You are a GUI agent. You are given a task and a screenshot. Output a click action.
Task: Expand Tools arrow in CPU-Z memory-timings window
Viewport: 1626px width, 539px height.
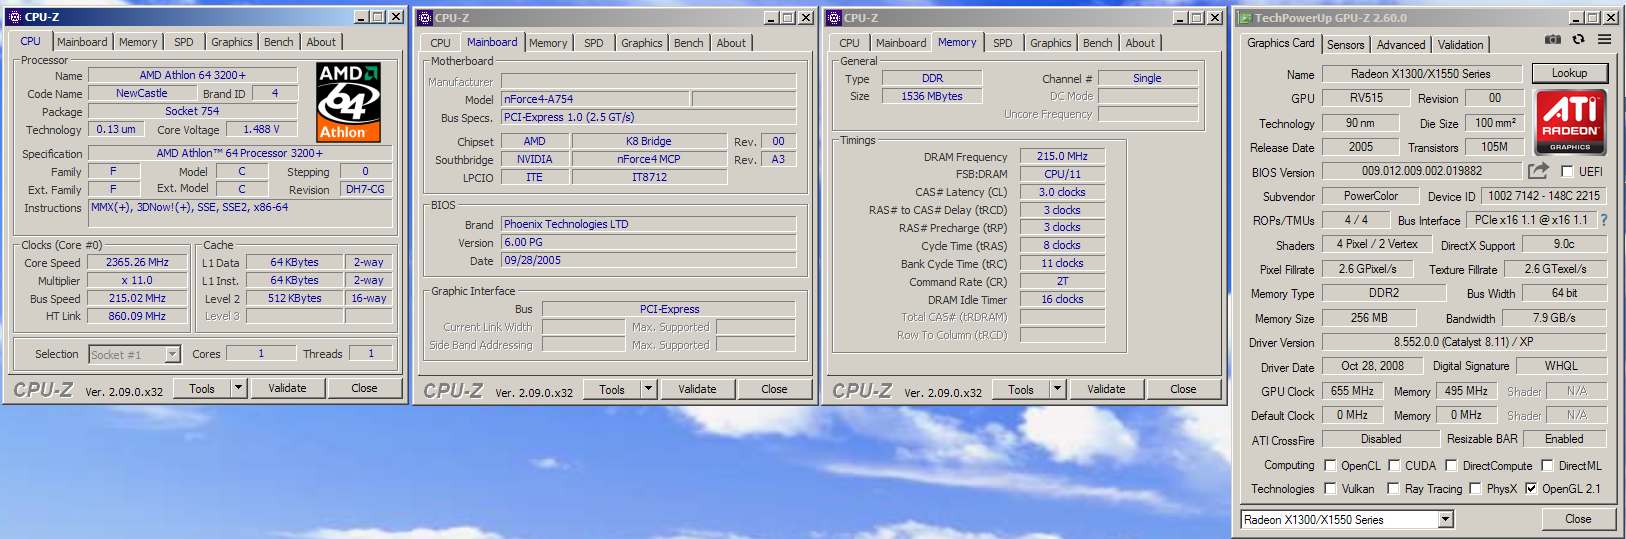[1057, 389]
